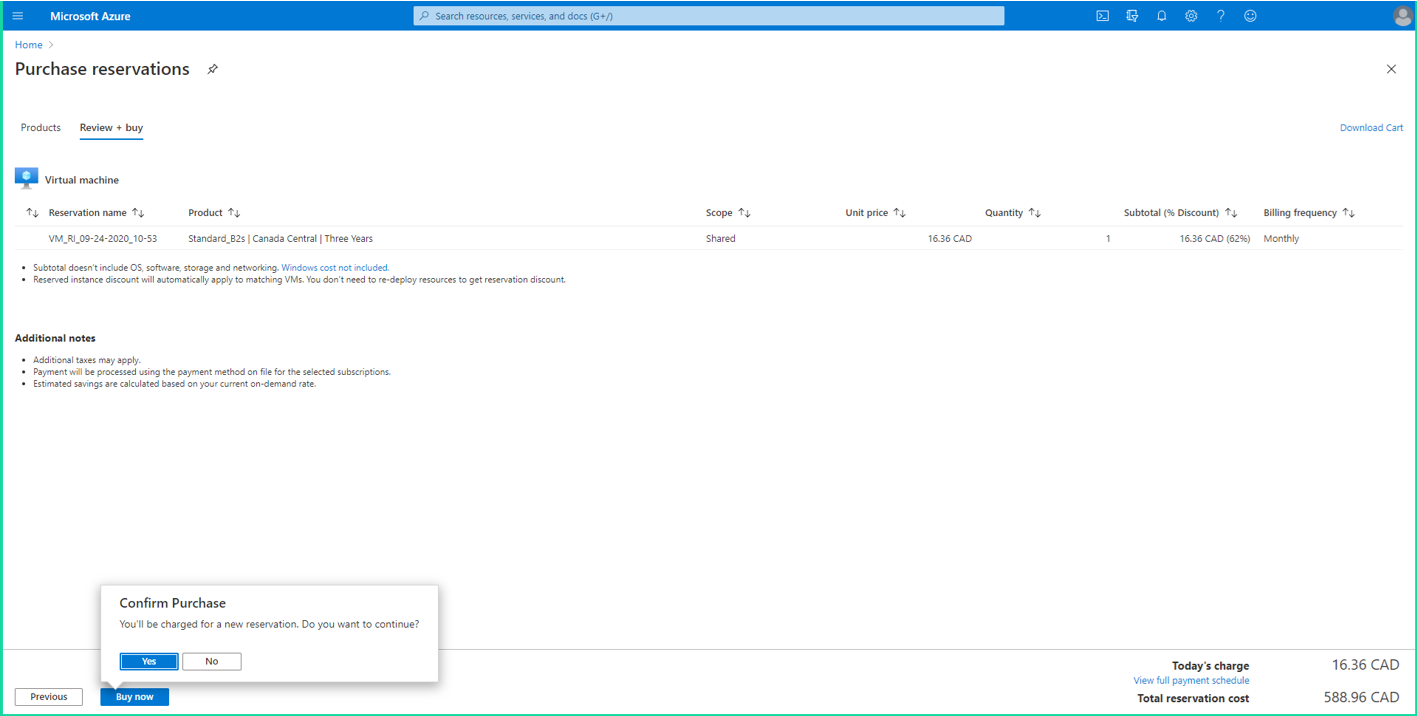This screenshot has width=1417, height=716.
Task: Show notifications bell panel
Action: coord(1161,16)
